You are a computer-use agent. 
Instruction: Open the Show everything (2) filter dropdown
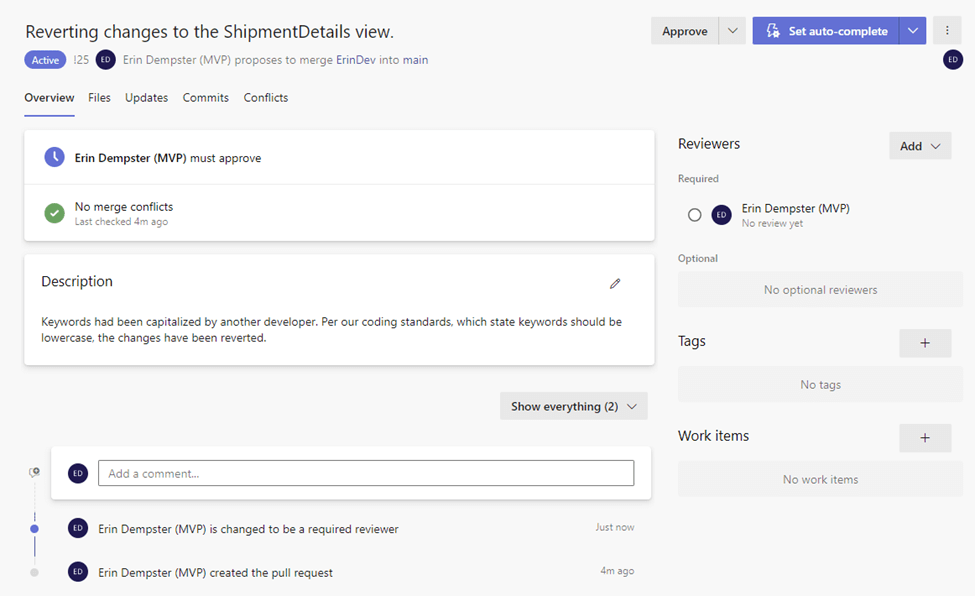click(573, 406)
